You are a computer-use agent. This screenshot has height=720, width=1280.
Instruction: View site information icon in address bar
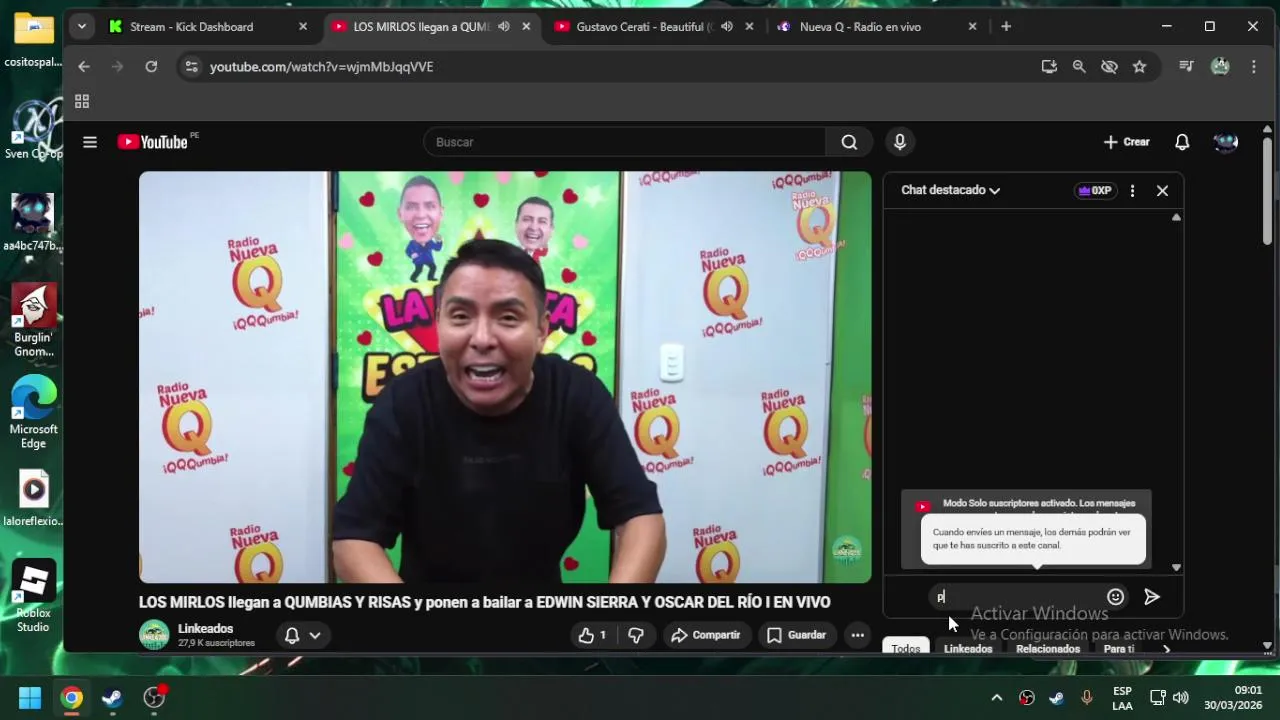tap(192, 66)
